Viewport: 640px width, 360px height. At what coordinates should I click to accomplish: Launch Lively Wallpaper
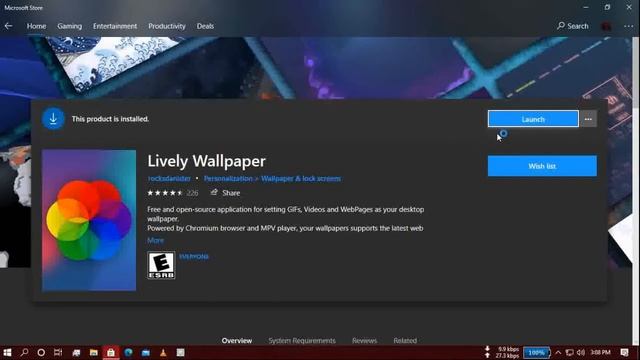[533, 119]
